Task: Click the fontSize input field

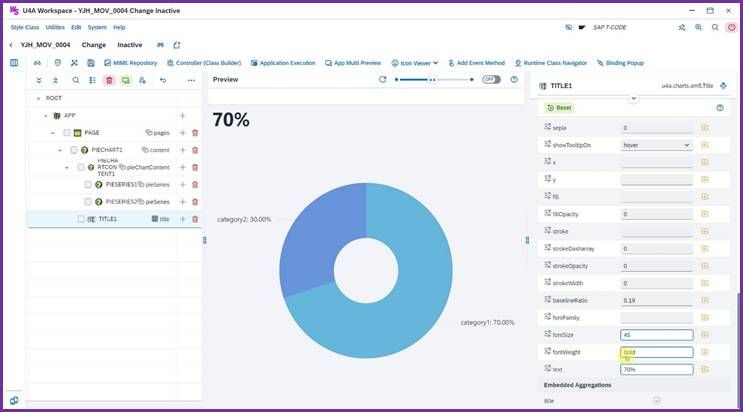Action: click(656, 335)
